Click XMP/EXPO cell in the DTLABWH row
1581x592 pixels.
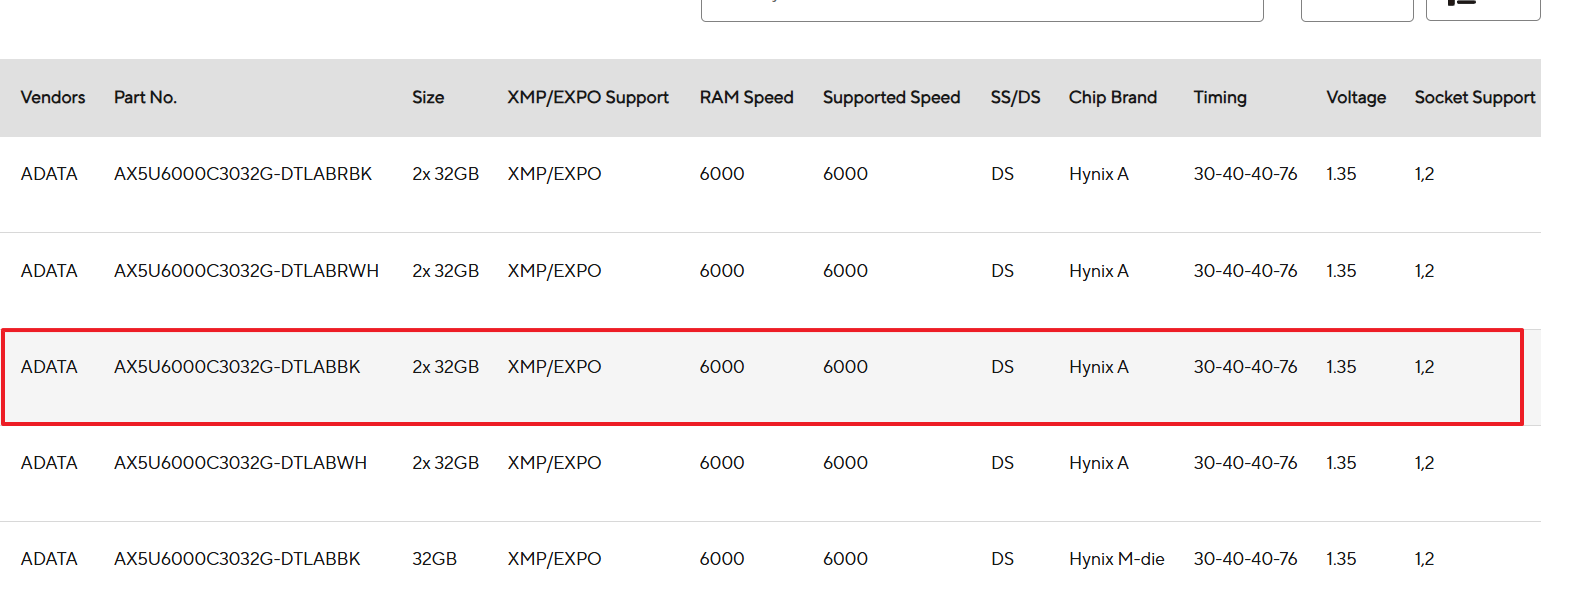pyautogui.click(x=554, y=463)
